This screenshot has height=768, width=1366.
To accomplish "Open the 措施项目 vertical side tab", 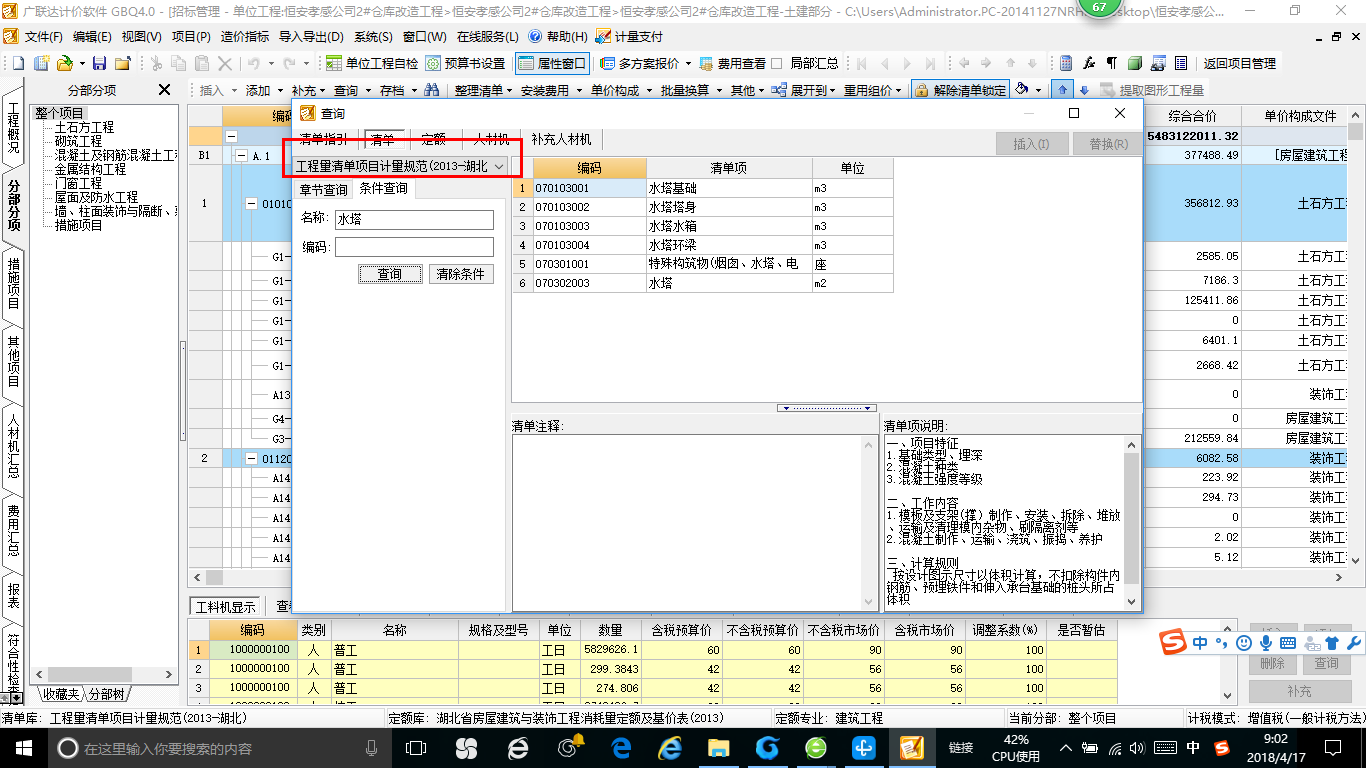I will coord(14,283).
